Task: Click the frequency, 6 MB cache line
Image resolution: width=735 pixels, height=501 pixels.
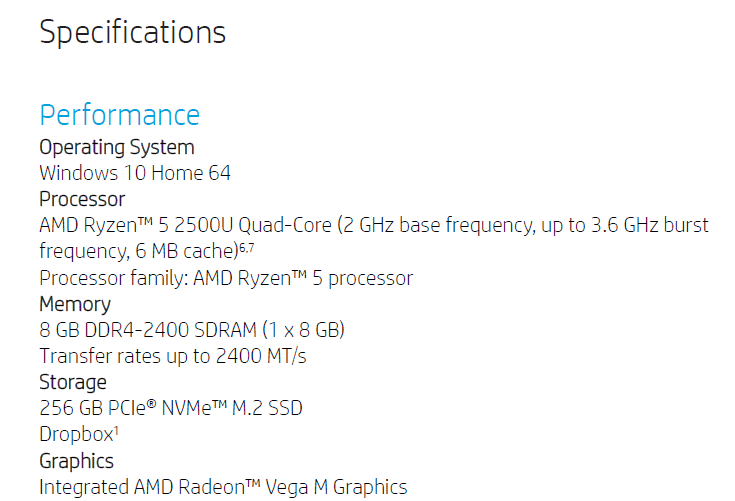Action: click(147, 251)
